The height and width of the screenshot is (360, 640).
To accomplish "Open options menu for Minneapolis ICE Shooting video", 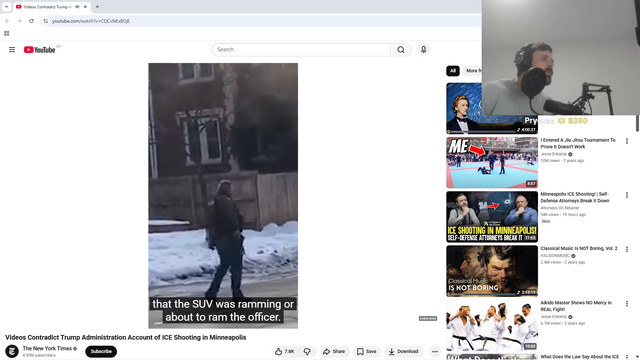I will pos(627,195).
